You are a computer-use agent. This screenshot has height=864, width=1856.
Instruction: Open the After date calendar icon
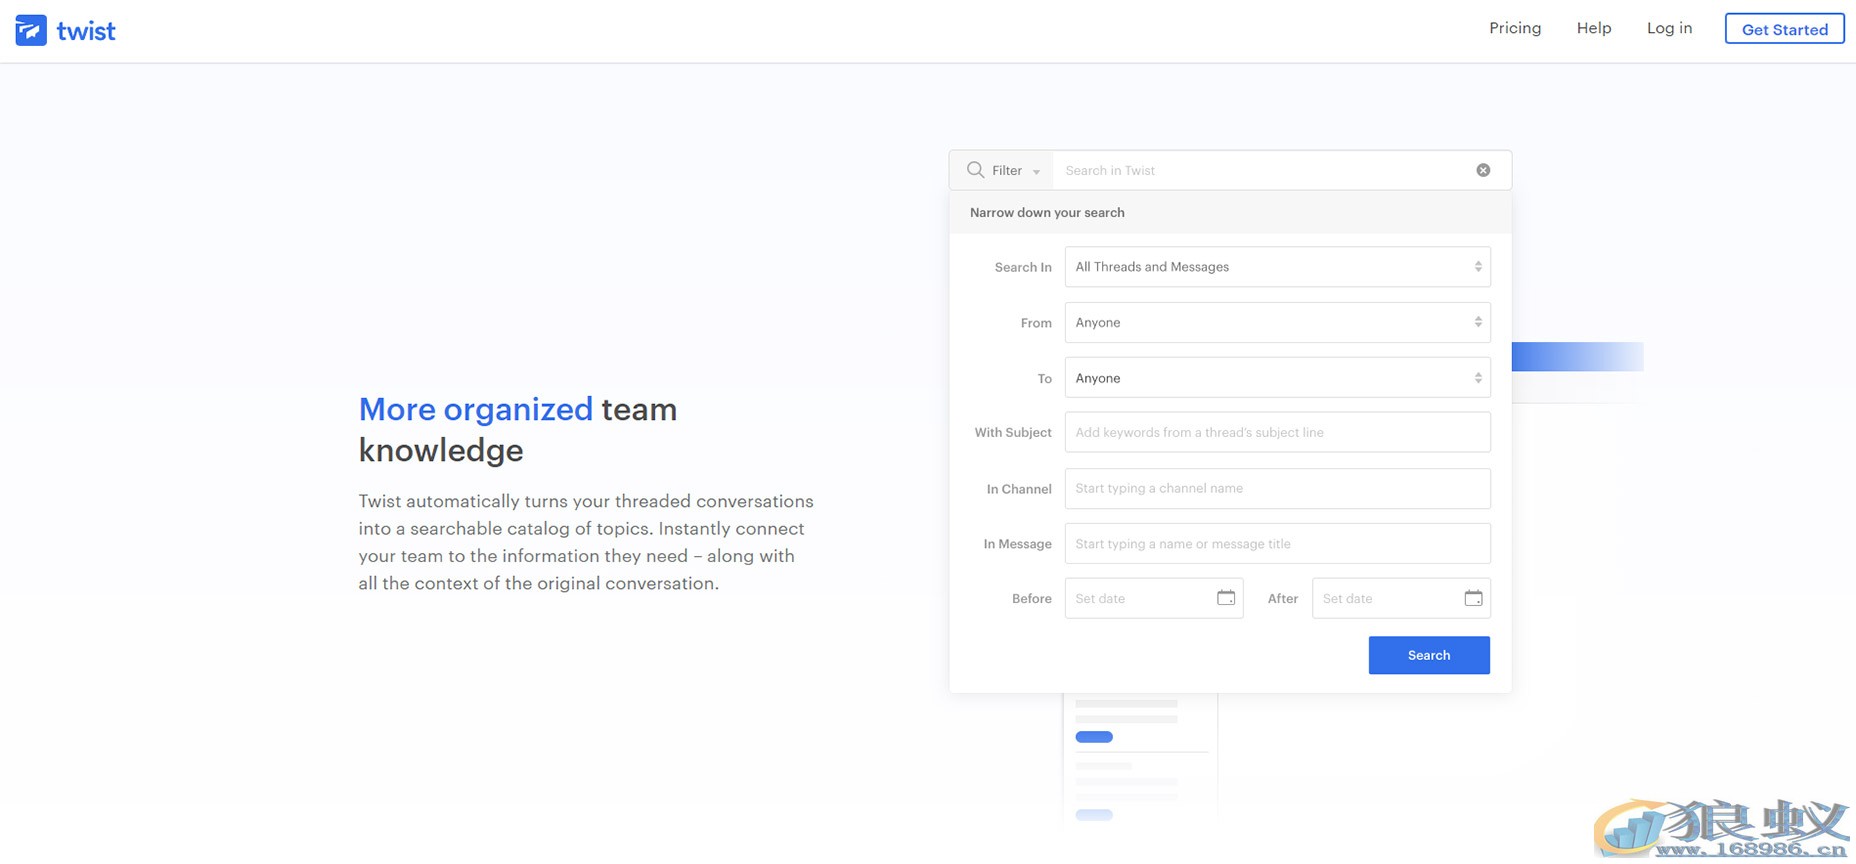tap(1473, 598)
